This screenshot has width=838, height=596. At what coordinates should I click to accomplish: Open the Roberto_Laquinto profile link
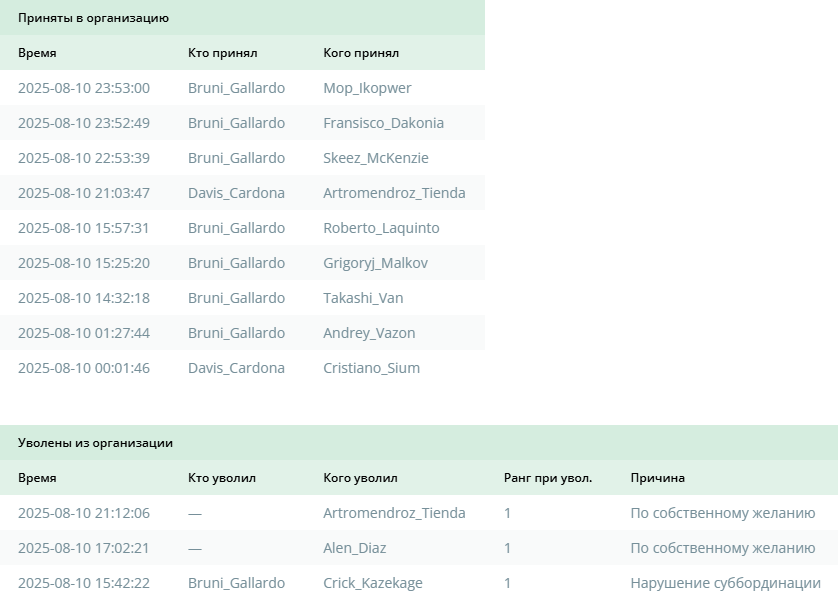pos(381,228)
